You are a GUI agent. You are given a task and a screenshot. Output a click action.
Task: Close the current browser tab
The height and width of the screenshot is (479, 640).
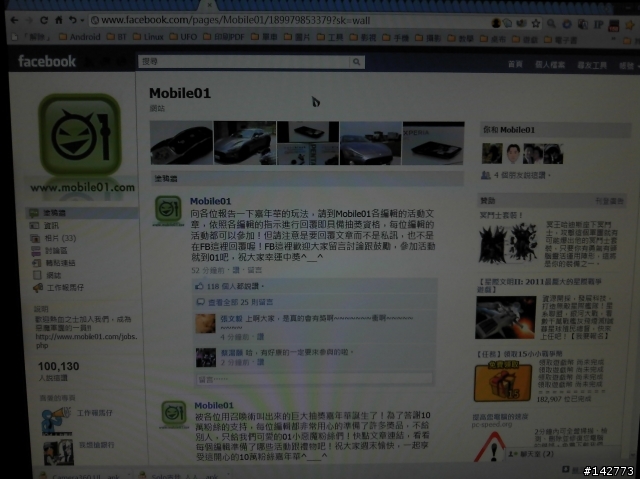coord(209,4)
